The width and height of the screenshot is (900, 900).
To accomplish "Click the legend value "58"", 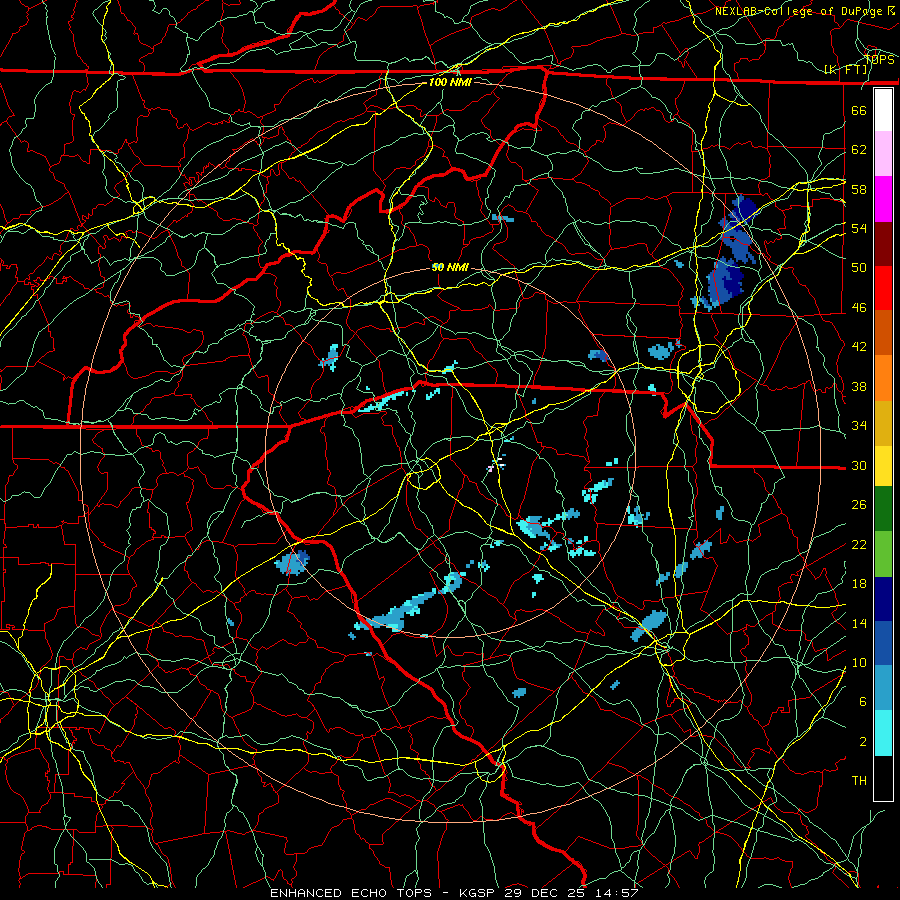I will (859, 189).
